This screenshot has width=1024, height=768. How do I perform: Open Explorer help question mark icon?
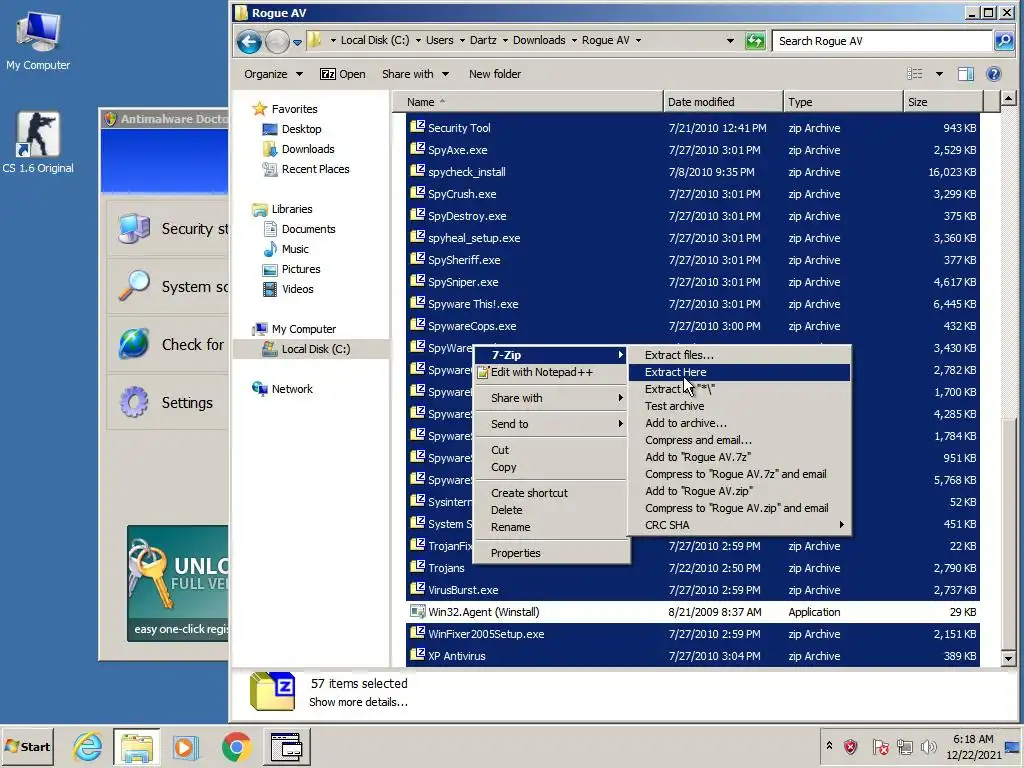click(993, 74)
